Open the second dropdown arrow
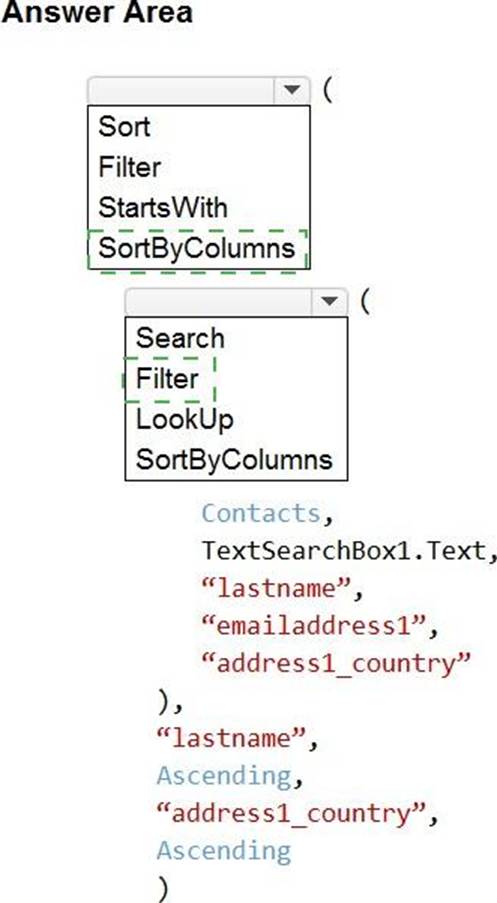 point(329,301)
